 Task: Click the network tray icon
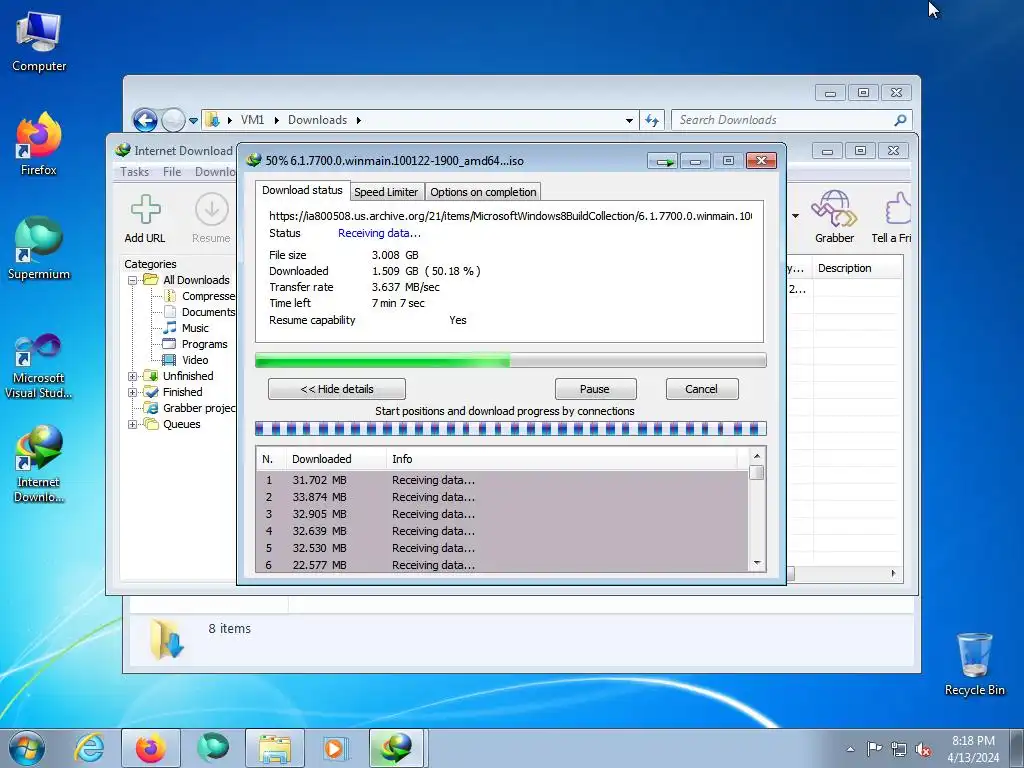[899, 749]
